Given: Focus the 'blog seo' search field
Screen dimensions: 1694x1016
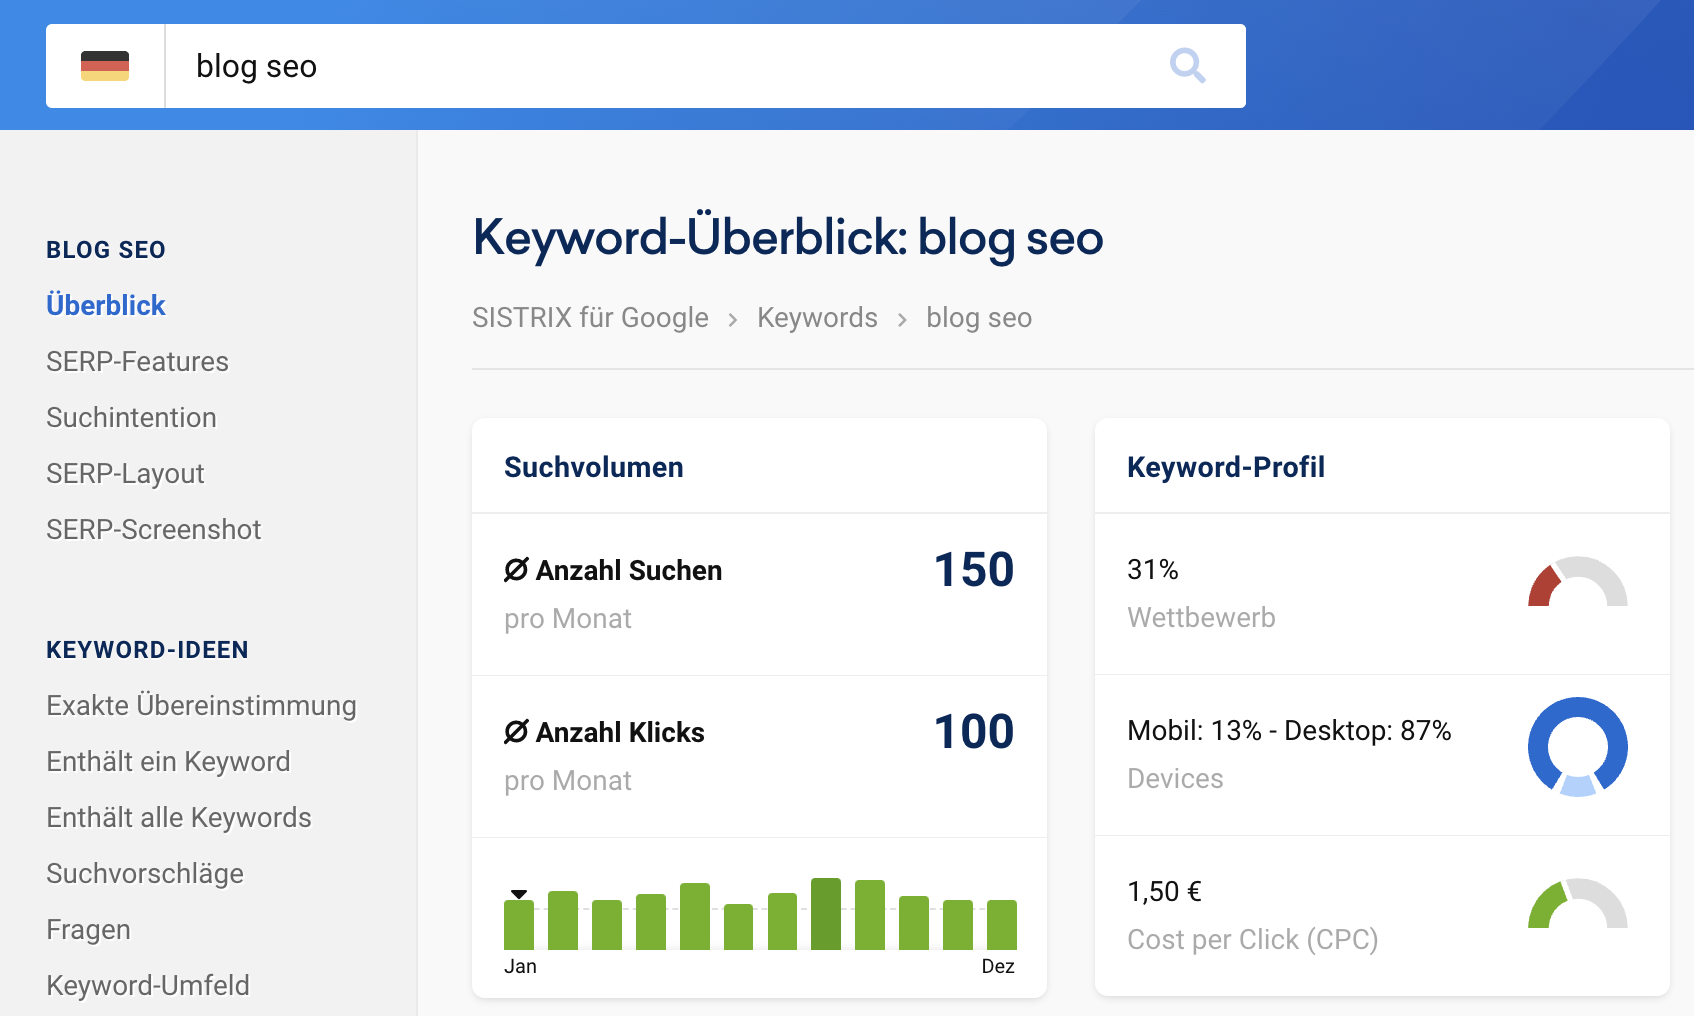Looking at the screenshot, I should (x=665, y=66).
